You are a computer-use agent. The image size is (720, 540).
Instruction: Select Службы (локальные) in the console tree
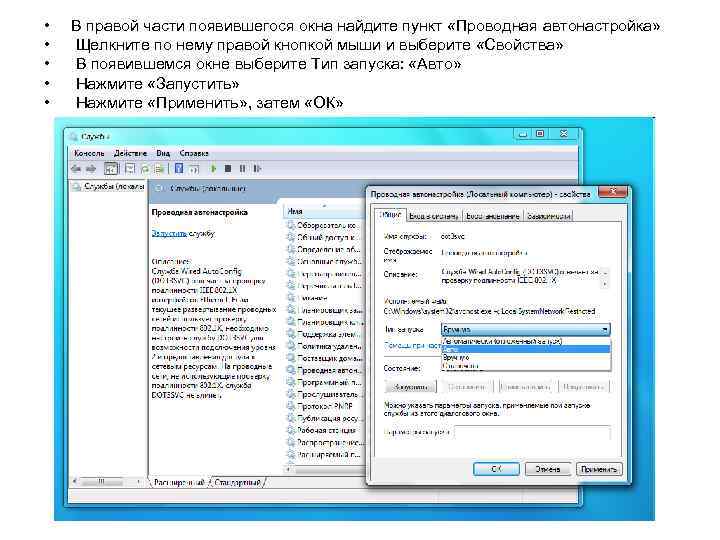pyautogui.click(x=109, y=186)
